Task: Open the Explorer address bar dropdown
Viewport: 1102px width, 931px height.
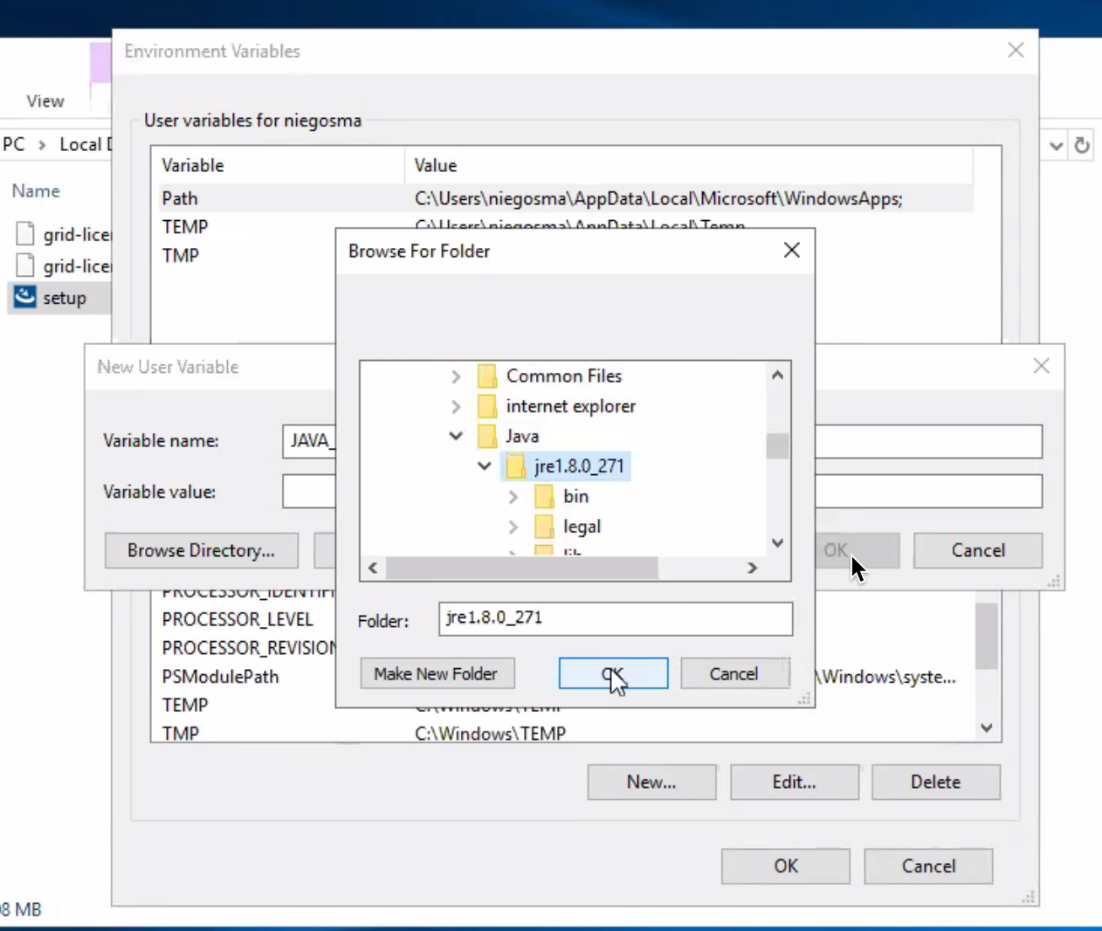Action: [x=1056, y=146]
